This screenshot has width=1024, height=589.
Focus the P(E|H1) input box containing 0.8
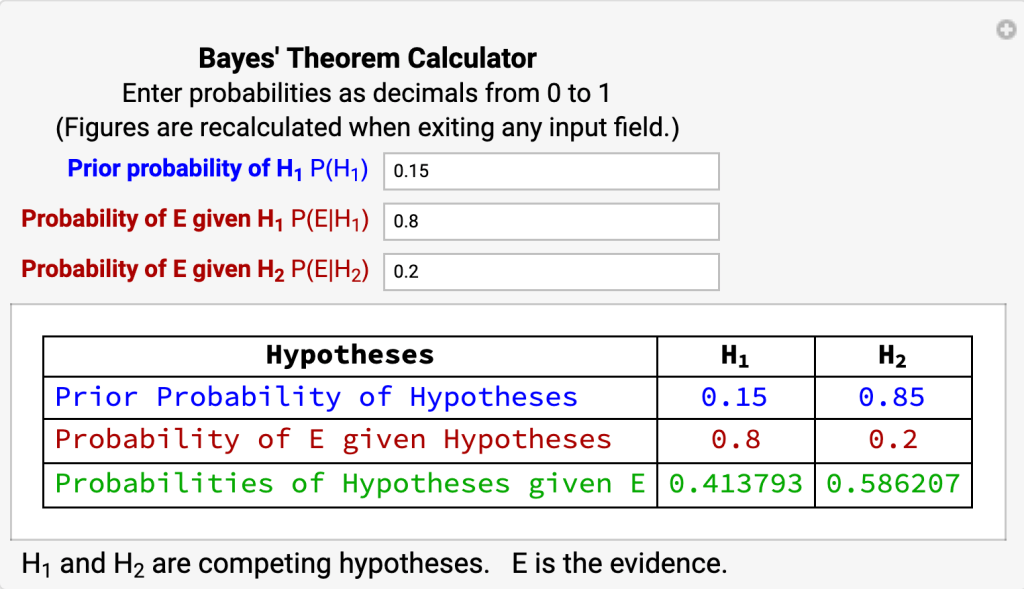(551, 222)
